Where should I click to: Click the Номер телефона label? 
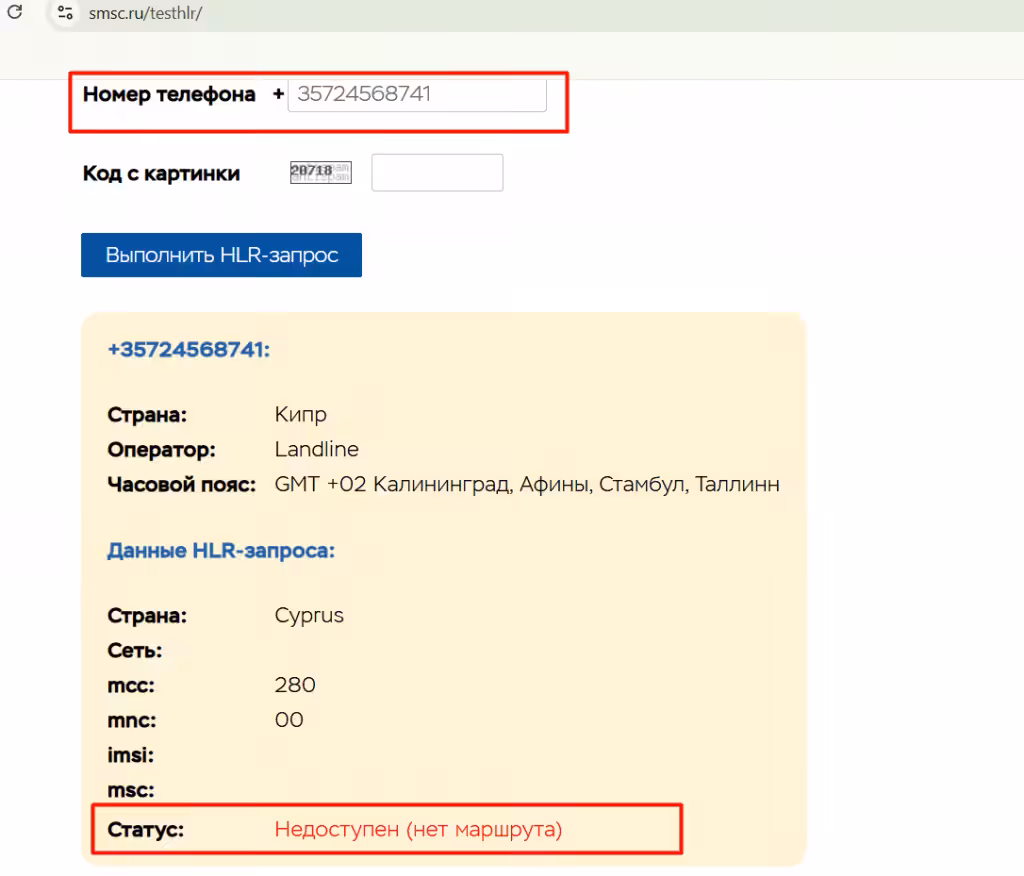pyautogui.click(x=168, y=94)
